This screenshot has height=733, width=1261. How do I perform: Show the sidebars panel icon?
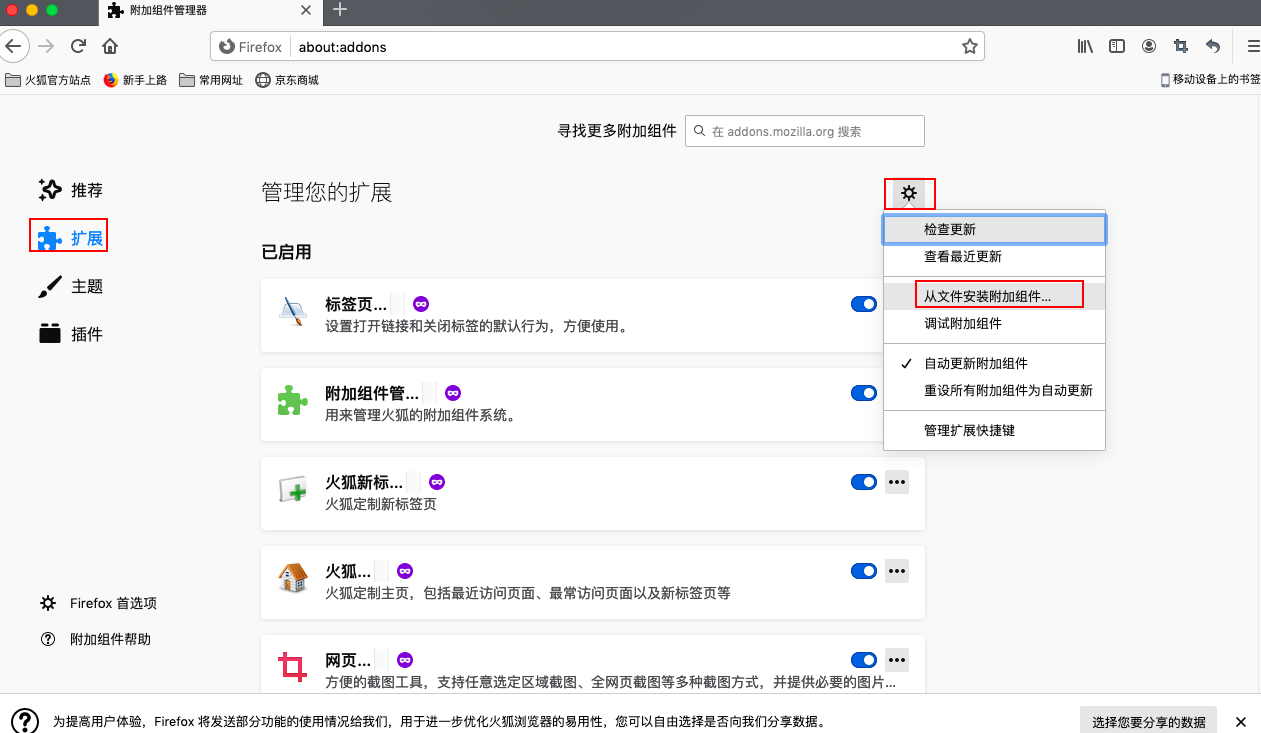[1117, 46]
